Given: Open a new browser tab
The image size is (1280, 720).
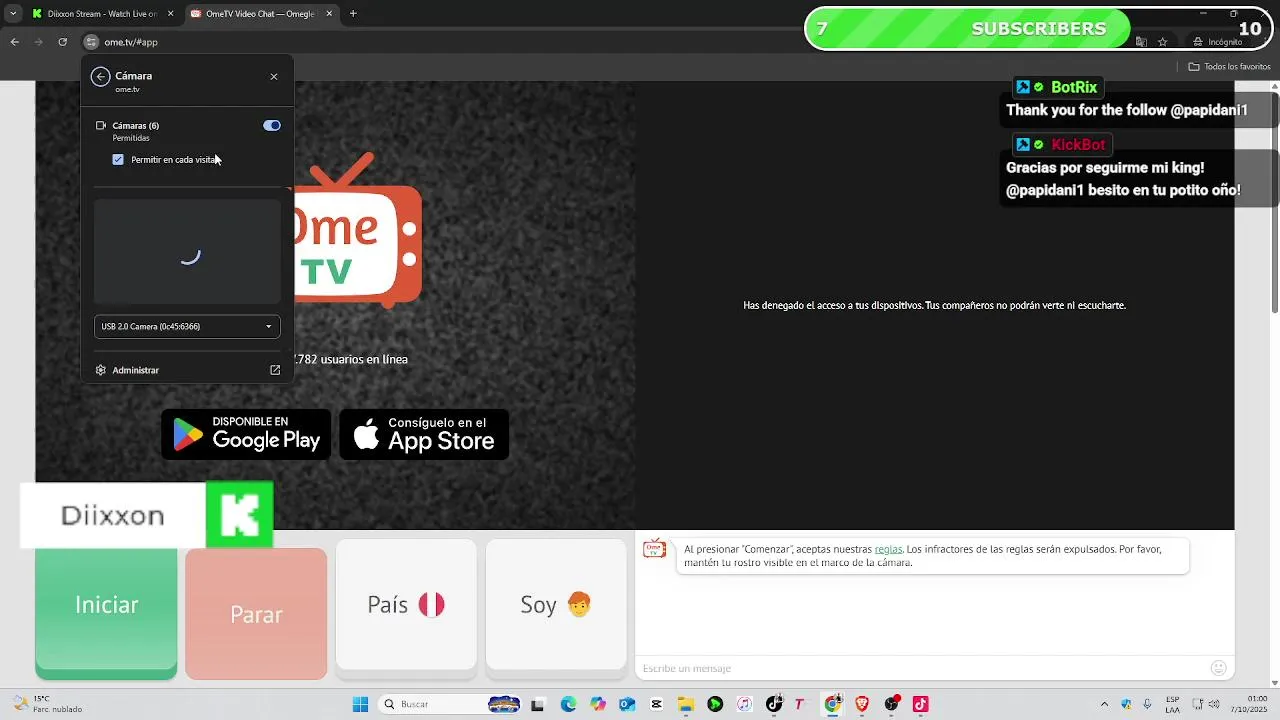Looking at the screenshot, I should (x=353, y=14).
